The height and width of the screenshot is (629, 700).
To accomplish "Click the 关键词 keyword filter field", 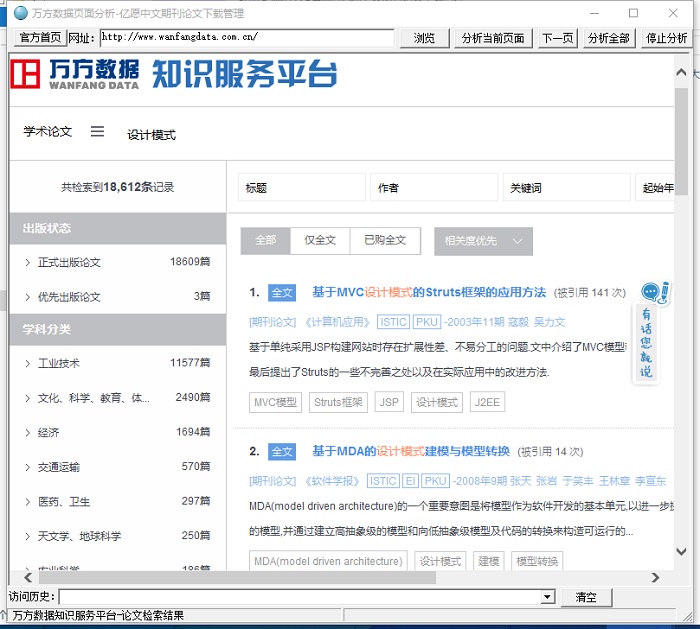I will 566,187.
